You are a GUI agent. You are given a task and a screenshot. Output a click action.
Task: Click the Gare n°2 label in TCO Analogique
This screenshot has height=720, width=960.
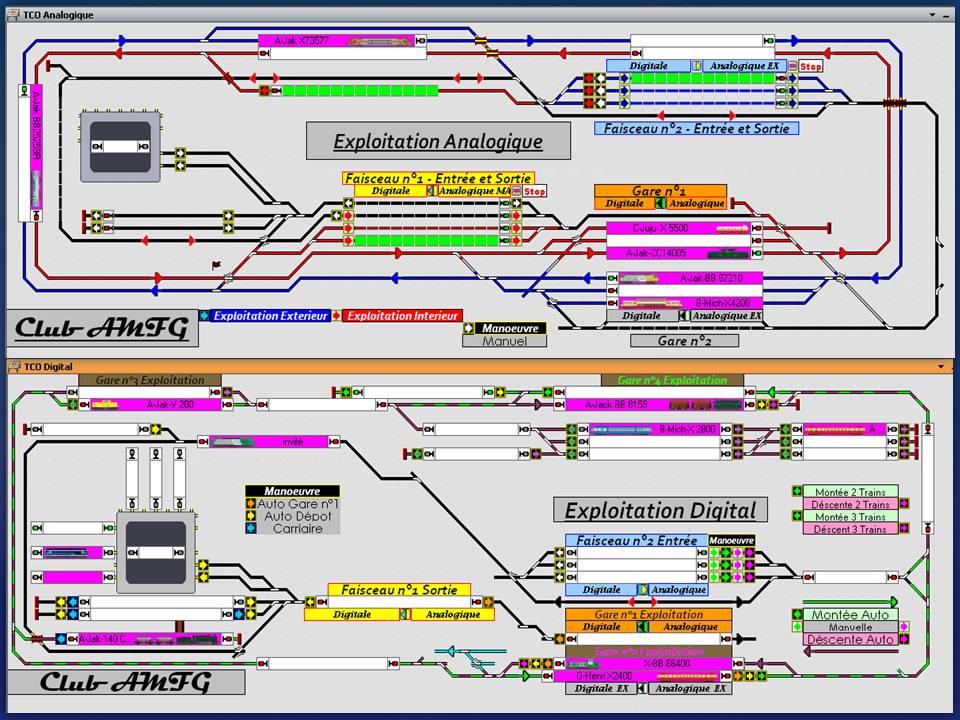click(x=684, y=341)
